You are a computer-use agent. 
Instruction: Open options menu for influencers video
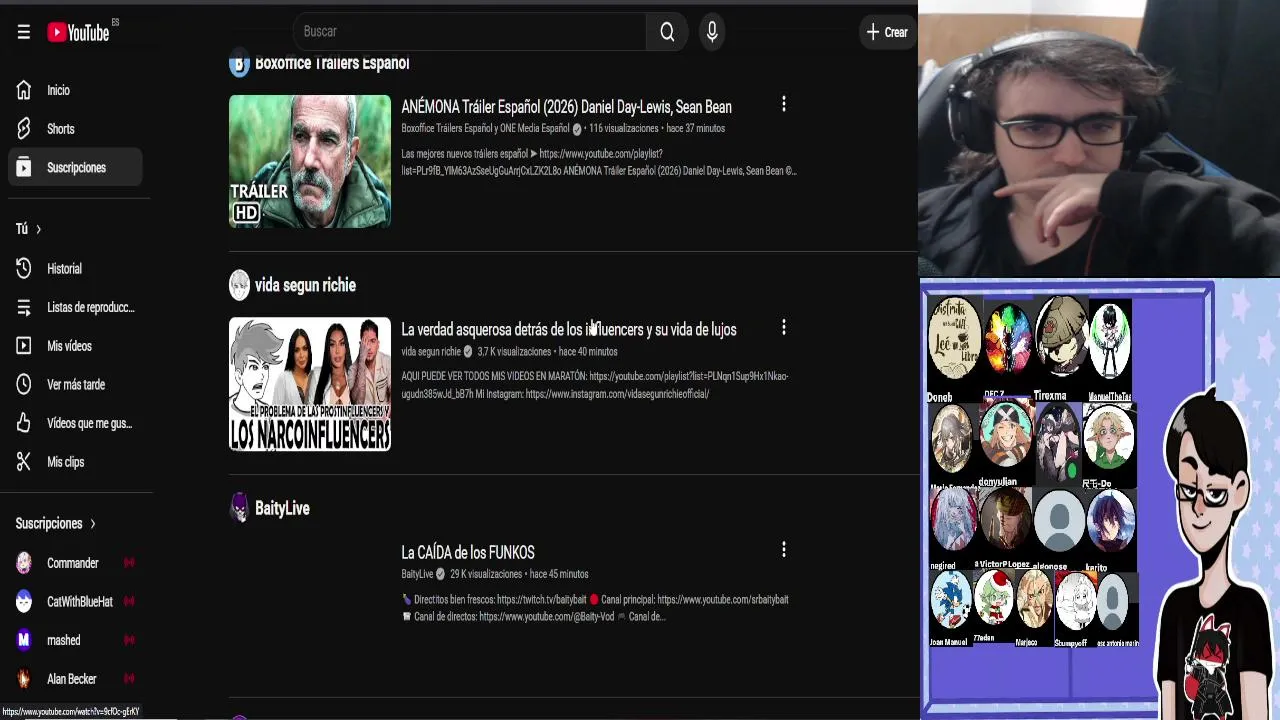click(x=784, y=327)
